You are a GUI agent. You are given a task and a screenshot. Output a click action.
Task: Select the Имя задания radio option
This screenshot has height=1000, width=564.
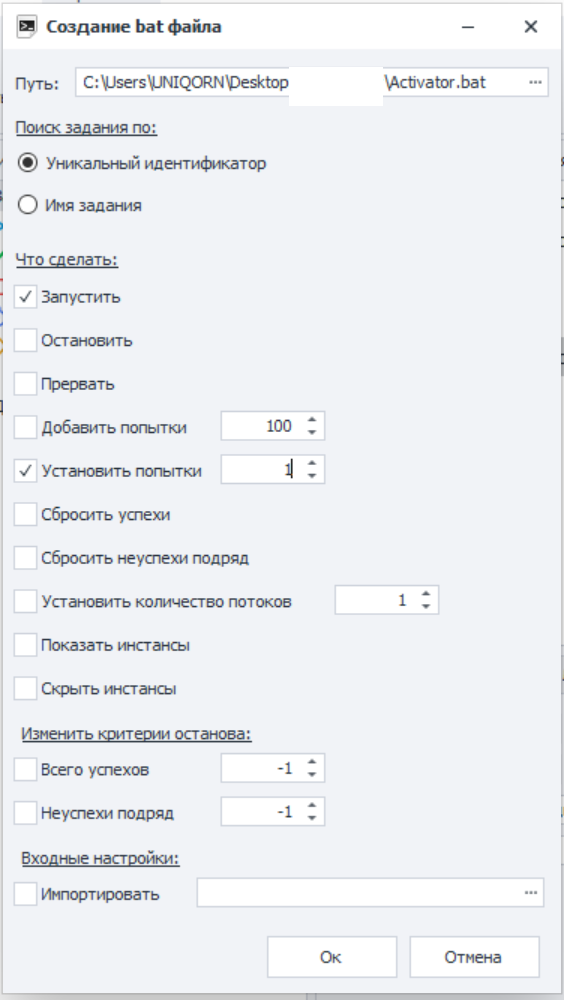click(27, 205)
